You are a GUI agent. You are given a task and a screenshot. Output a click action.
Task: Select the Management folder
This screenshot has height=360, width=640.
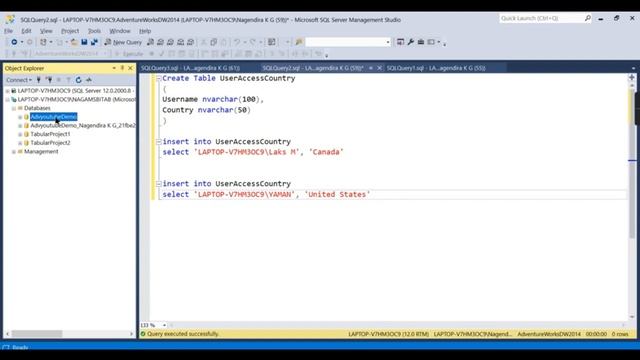pos(41,151)
